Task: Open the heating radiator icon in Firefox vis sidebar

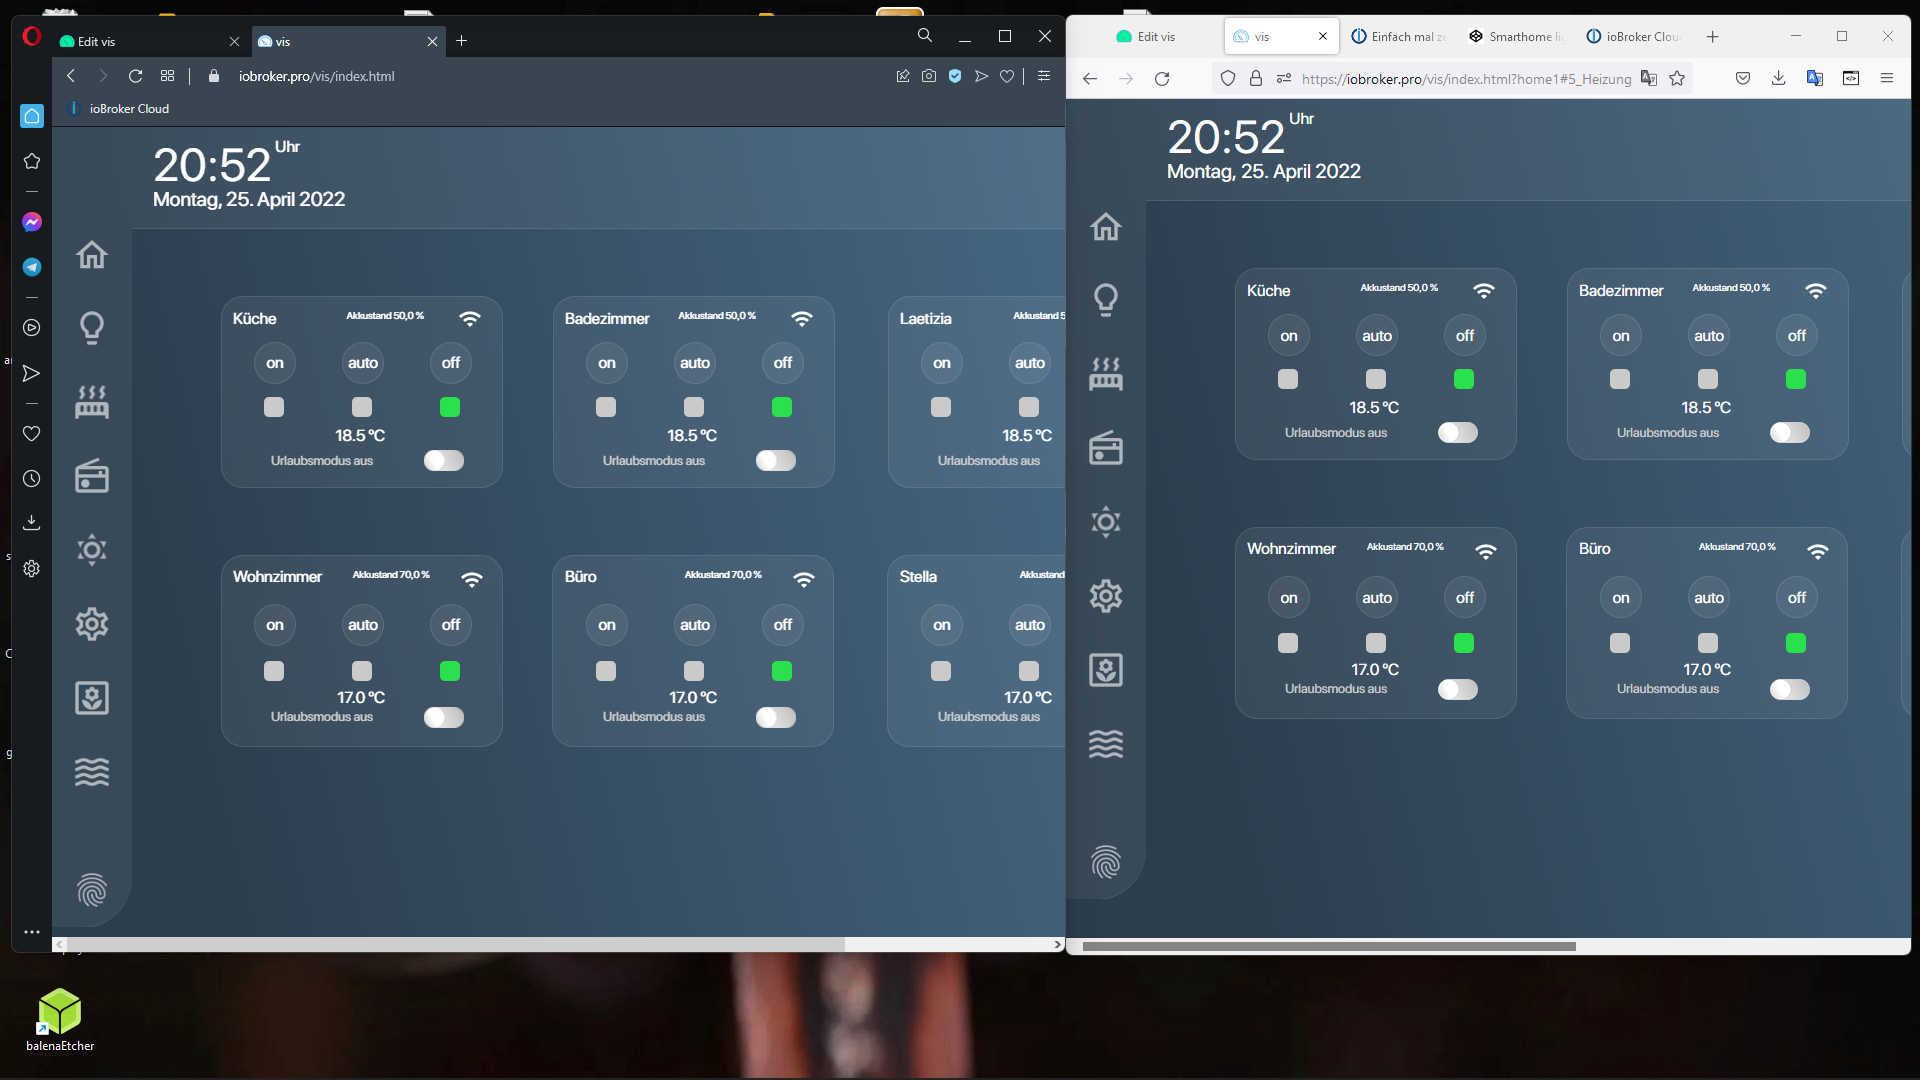Action: [1105, 373]
